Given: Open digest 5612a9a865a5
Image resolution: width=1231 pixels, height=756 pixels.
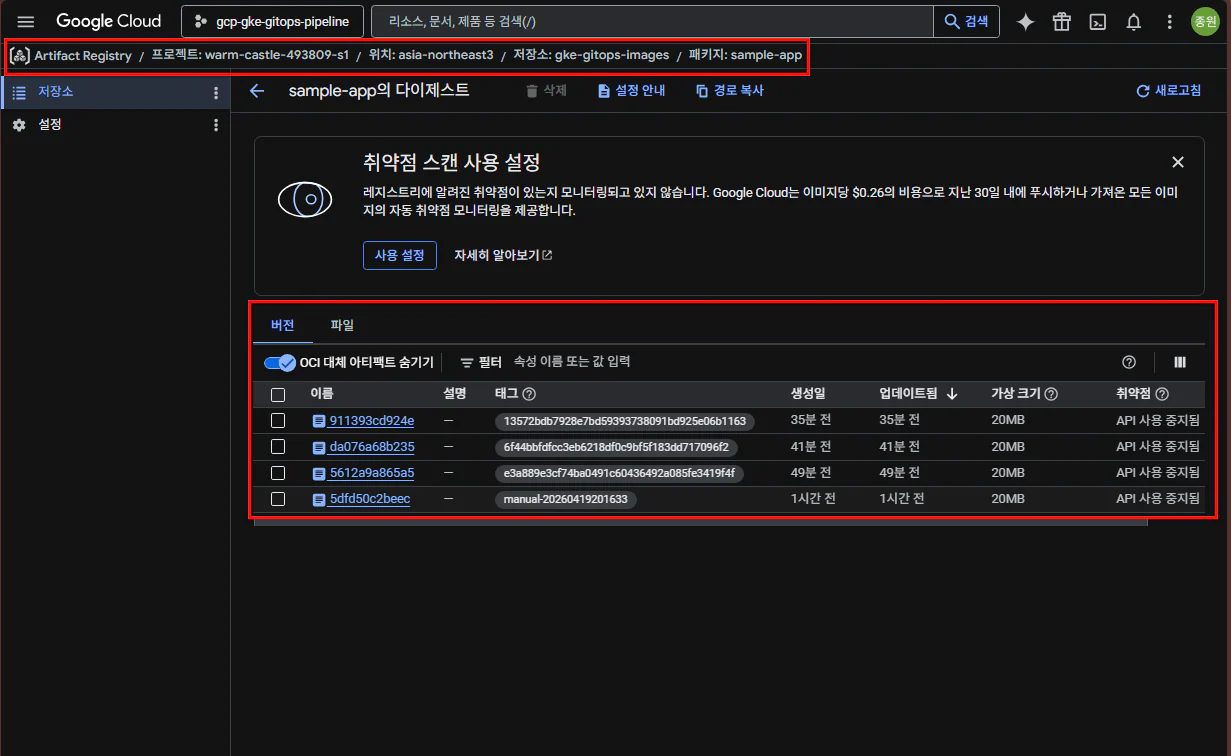Looking at the screenshot, I should tap(371, 473).
